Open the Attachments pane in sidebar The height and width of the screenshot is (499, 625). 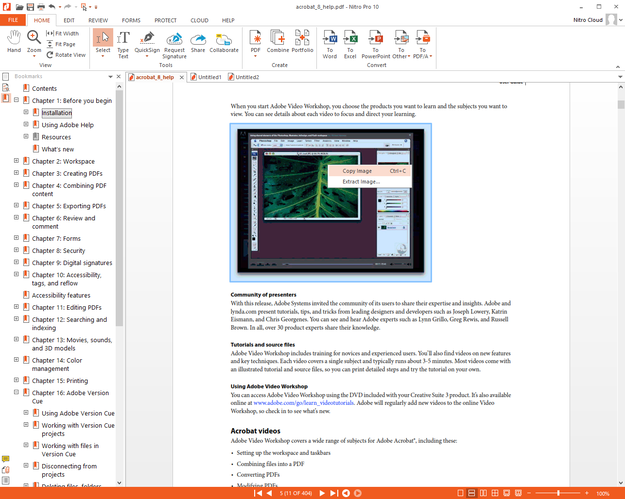[6, 470]
